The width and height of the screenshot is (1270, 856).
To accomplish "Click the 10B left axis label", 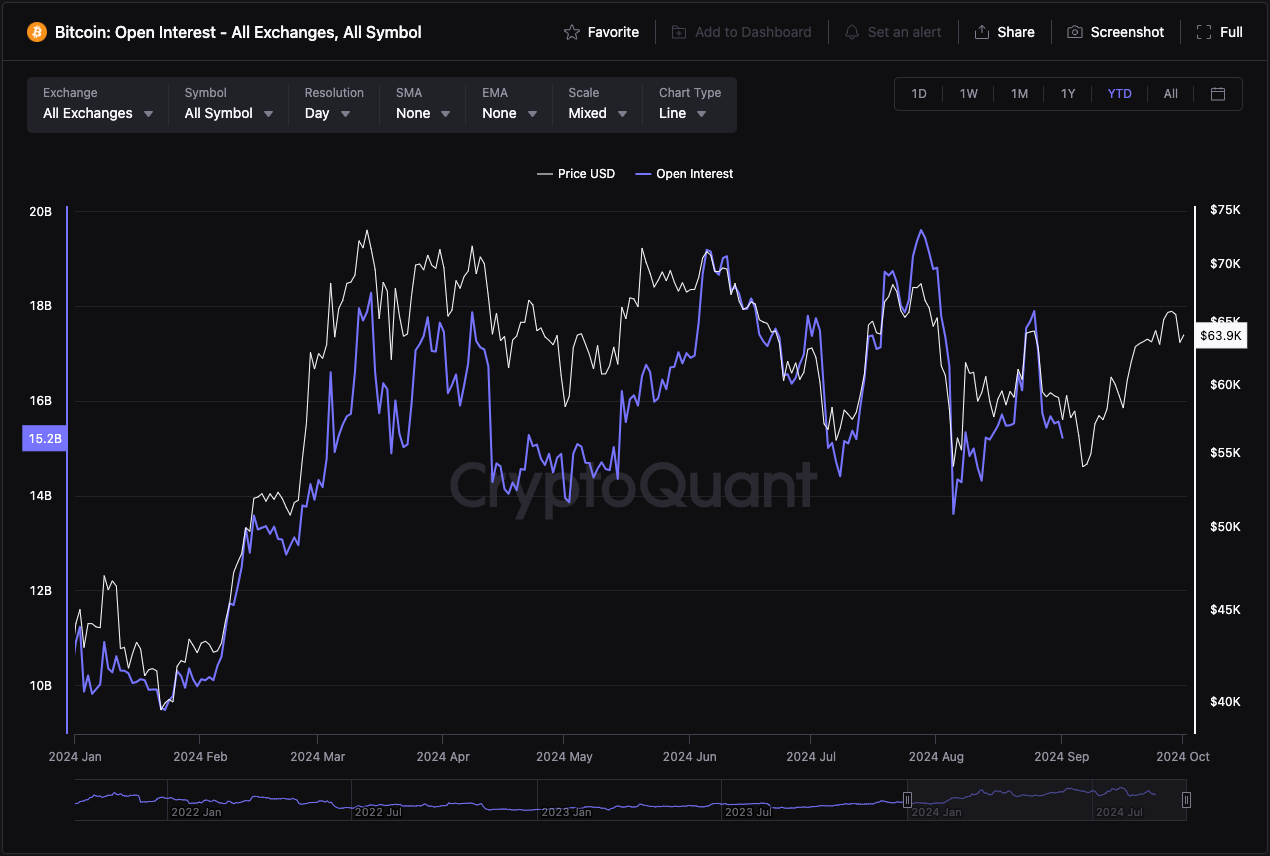I will click(40, 686).
